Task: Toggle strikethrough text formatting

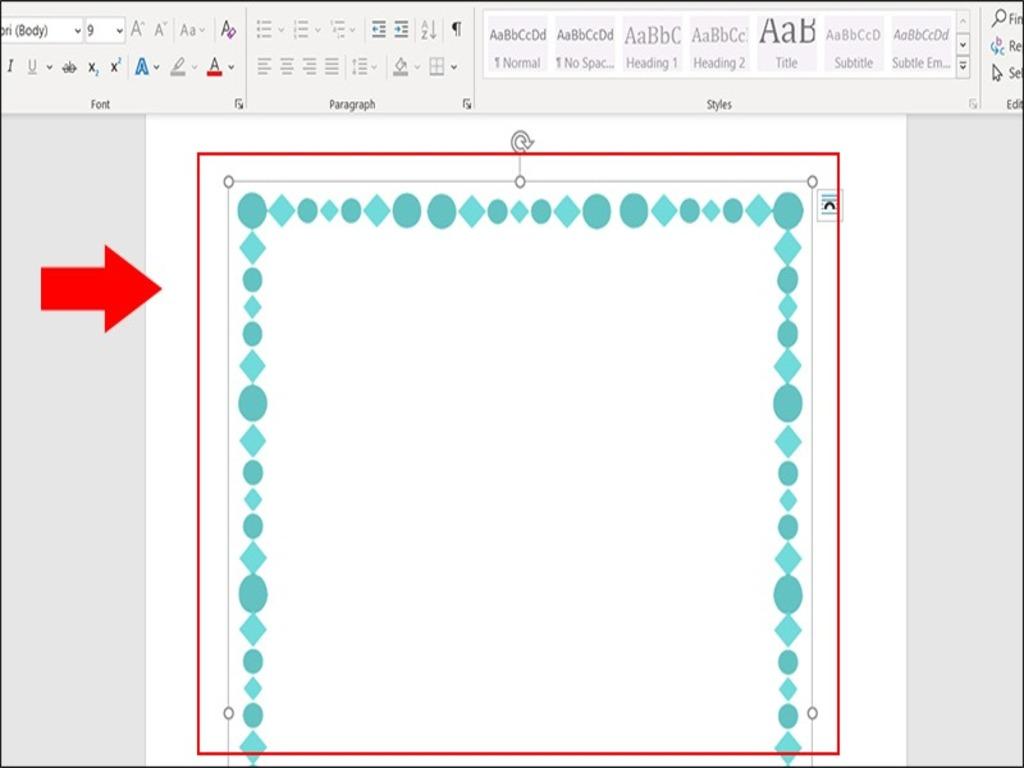Action: click(69, 67)
